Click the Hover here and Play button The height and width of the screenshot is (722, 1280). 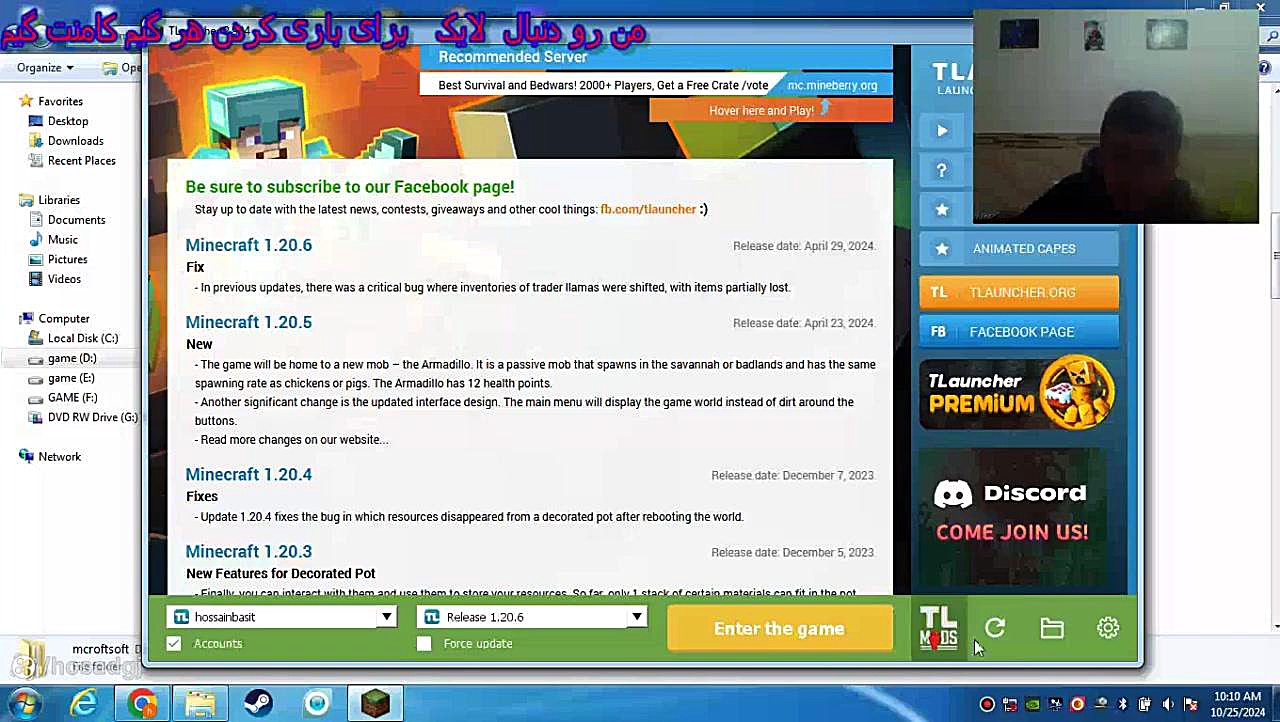(771, 110)
